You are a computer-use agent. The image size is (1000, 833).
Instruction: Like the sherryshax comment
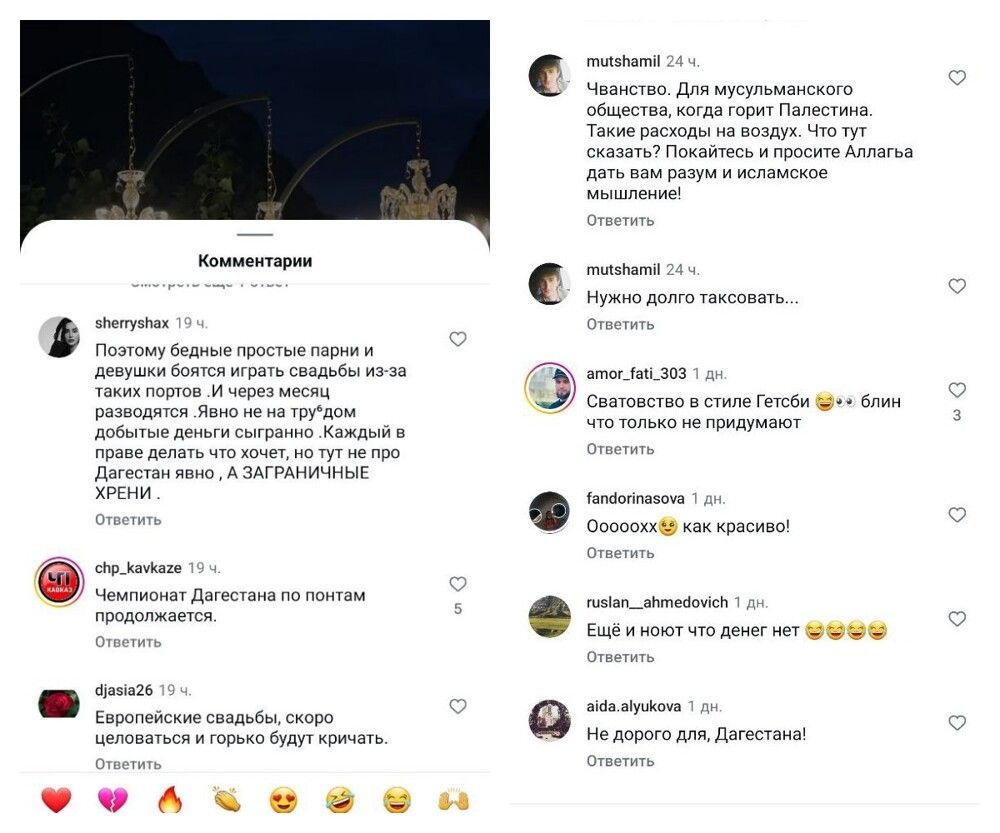pos(458,339)
